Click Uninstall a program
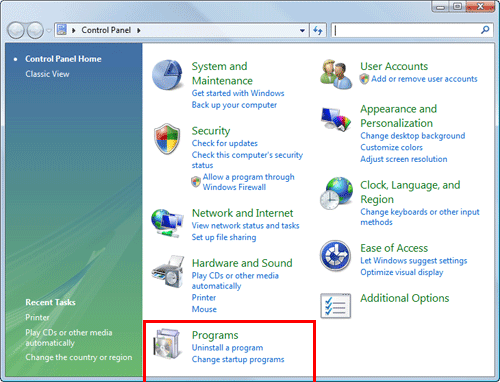The image size is (500, 382). [227, 348]
